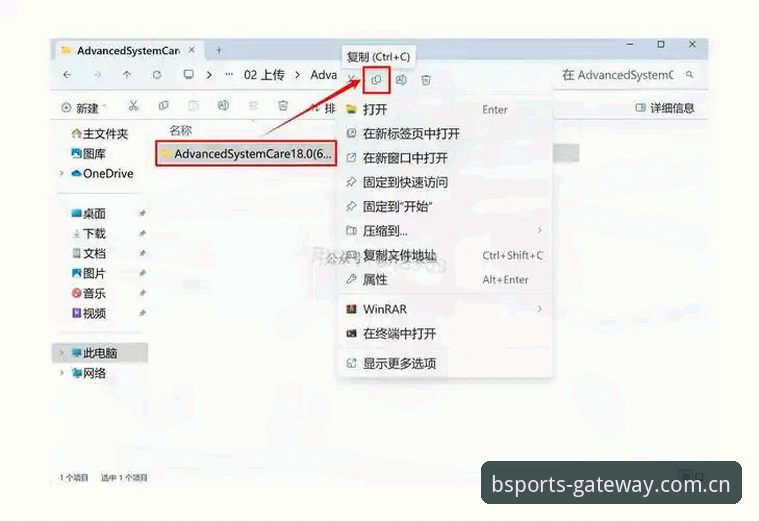Click the copy icon in context menu
759x521 pixels.
tap(376, 80)
